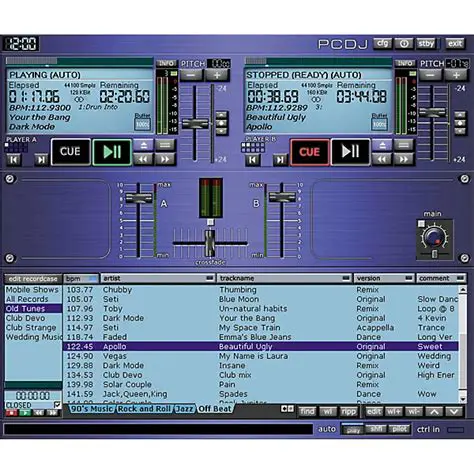474x474 pixels.
Task: Switch to the Off Beat tab
Action: (x=214, y=409)
